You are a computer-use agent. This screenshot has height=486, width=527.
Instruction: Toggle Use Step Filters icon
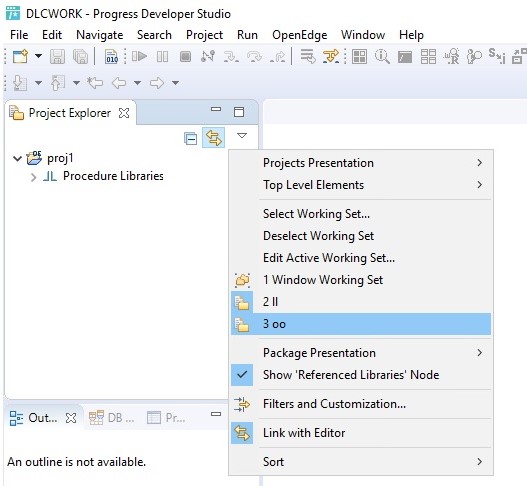click(331, 56)
